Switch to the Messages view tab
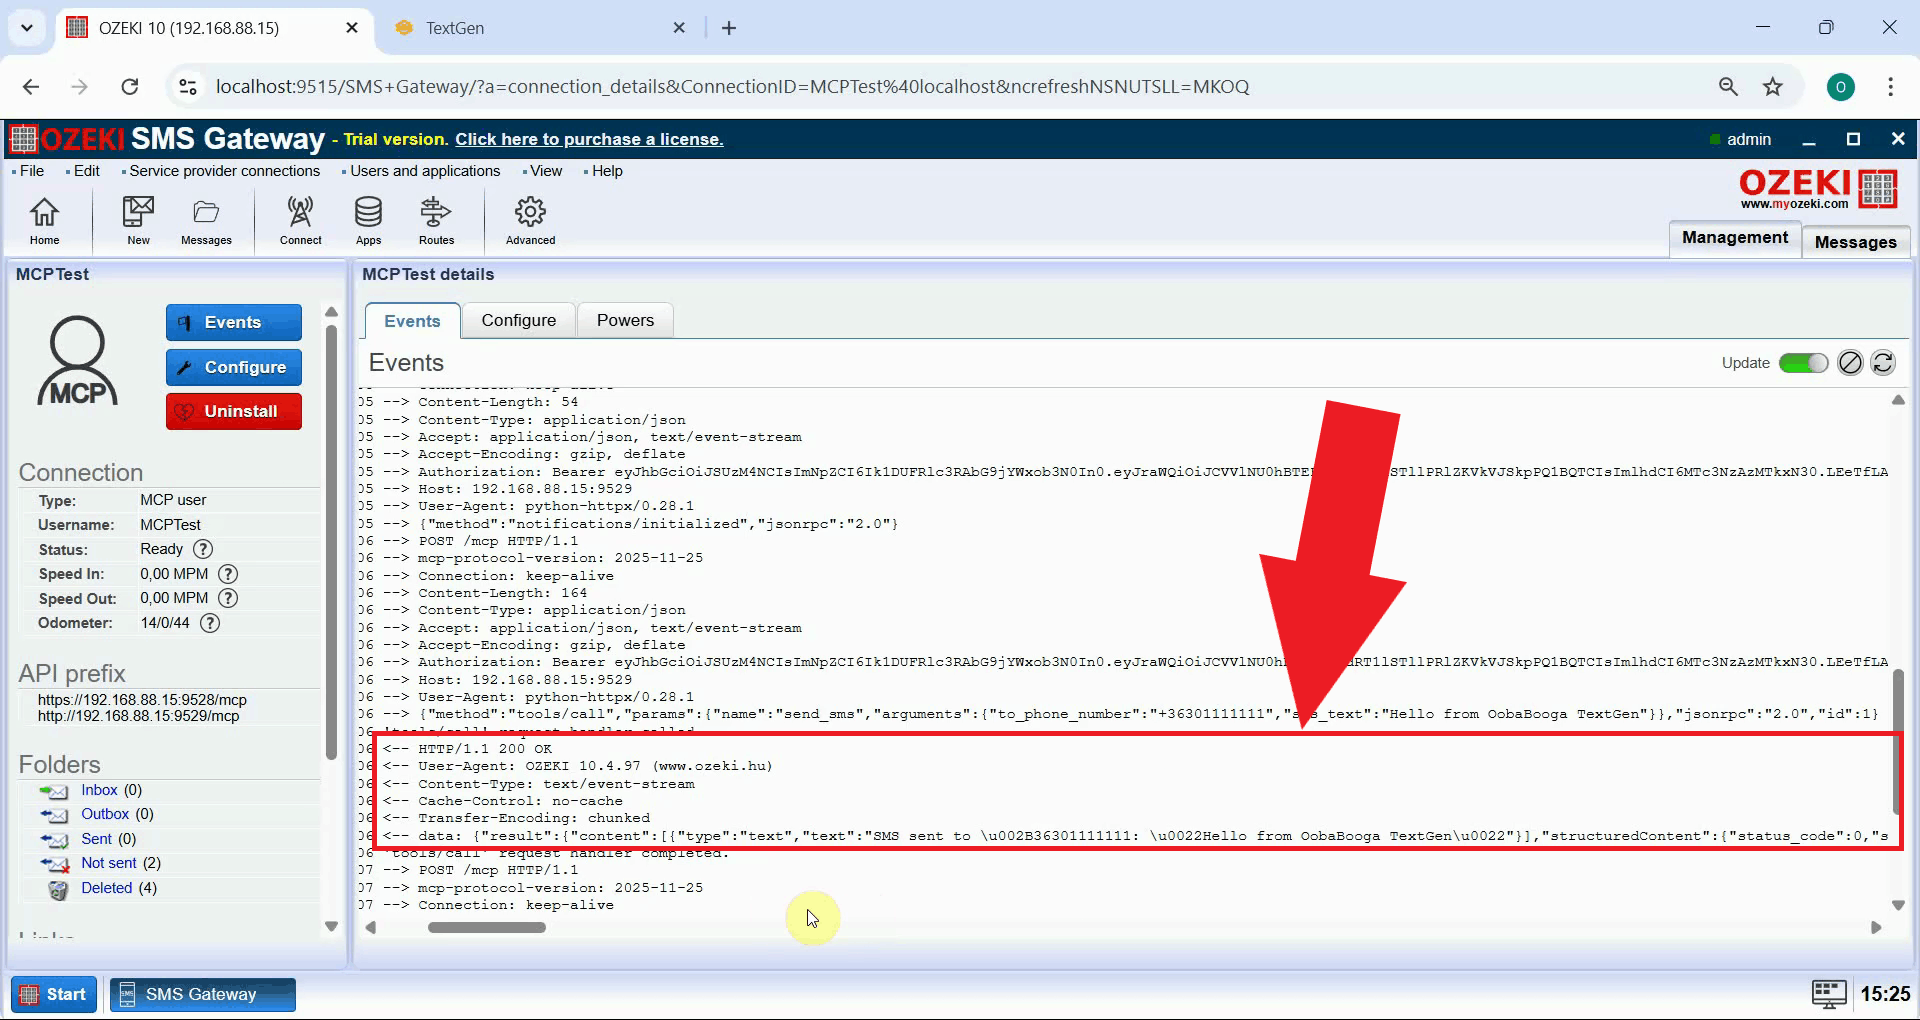This screenshot has width=1920, height=1020. (1855, 242)
